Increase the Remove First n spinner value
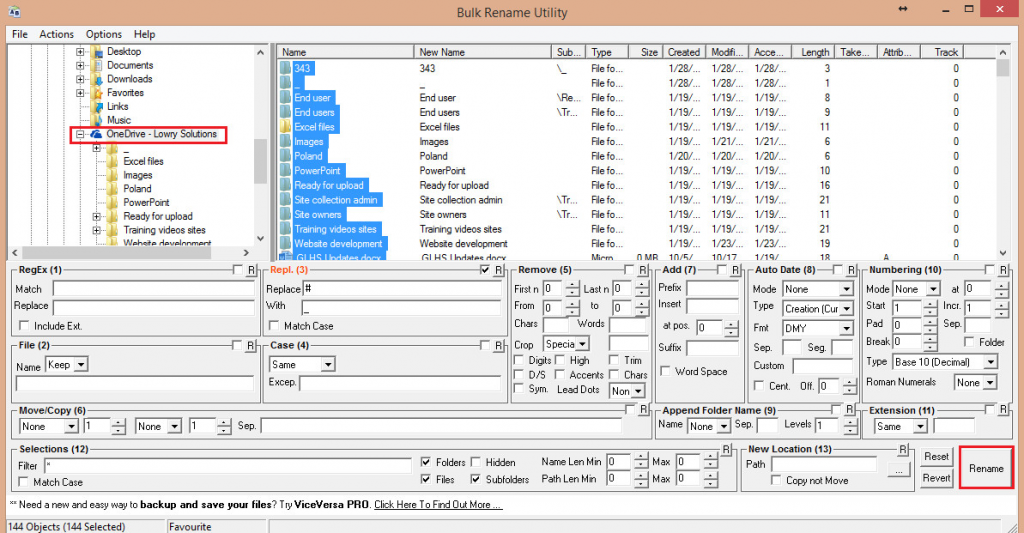Viewport: 1024px width, 533px height. tap(572, 285)
